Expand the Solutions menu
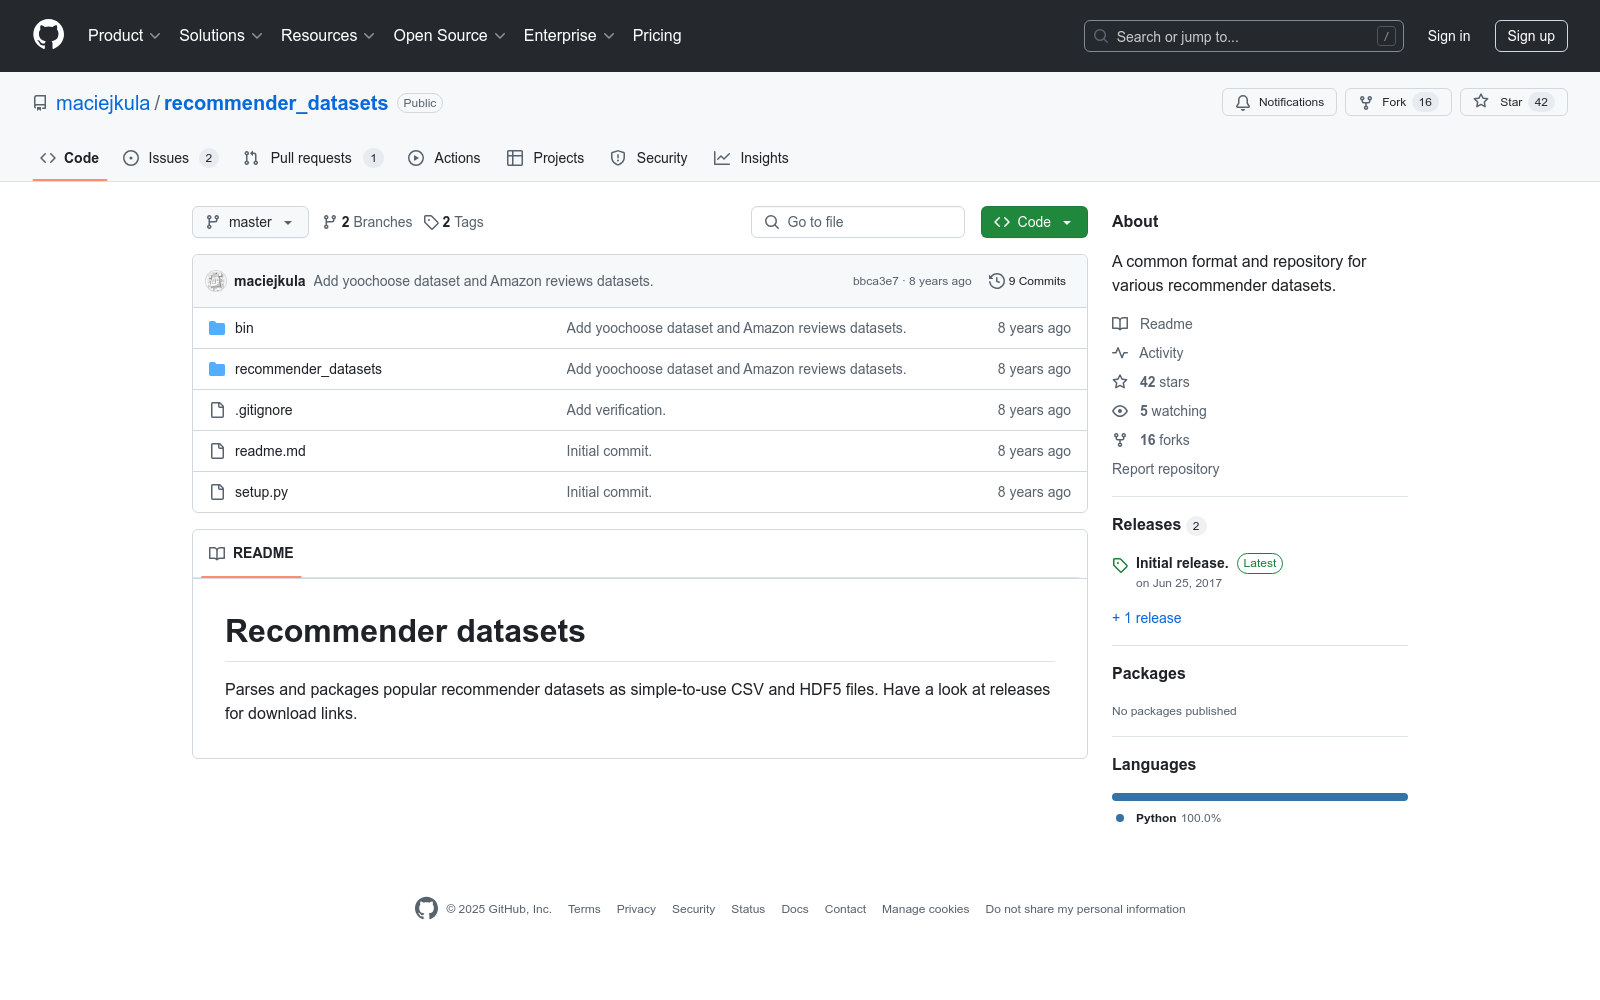1600x1000 pixels. pyautogui.click(x=221, y=36)
